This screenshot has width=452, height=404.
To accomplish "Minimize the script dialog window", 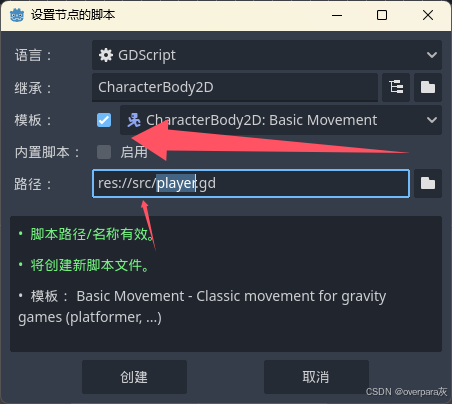I will coord(337,15).
